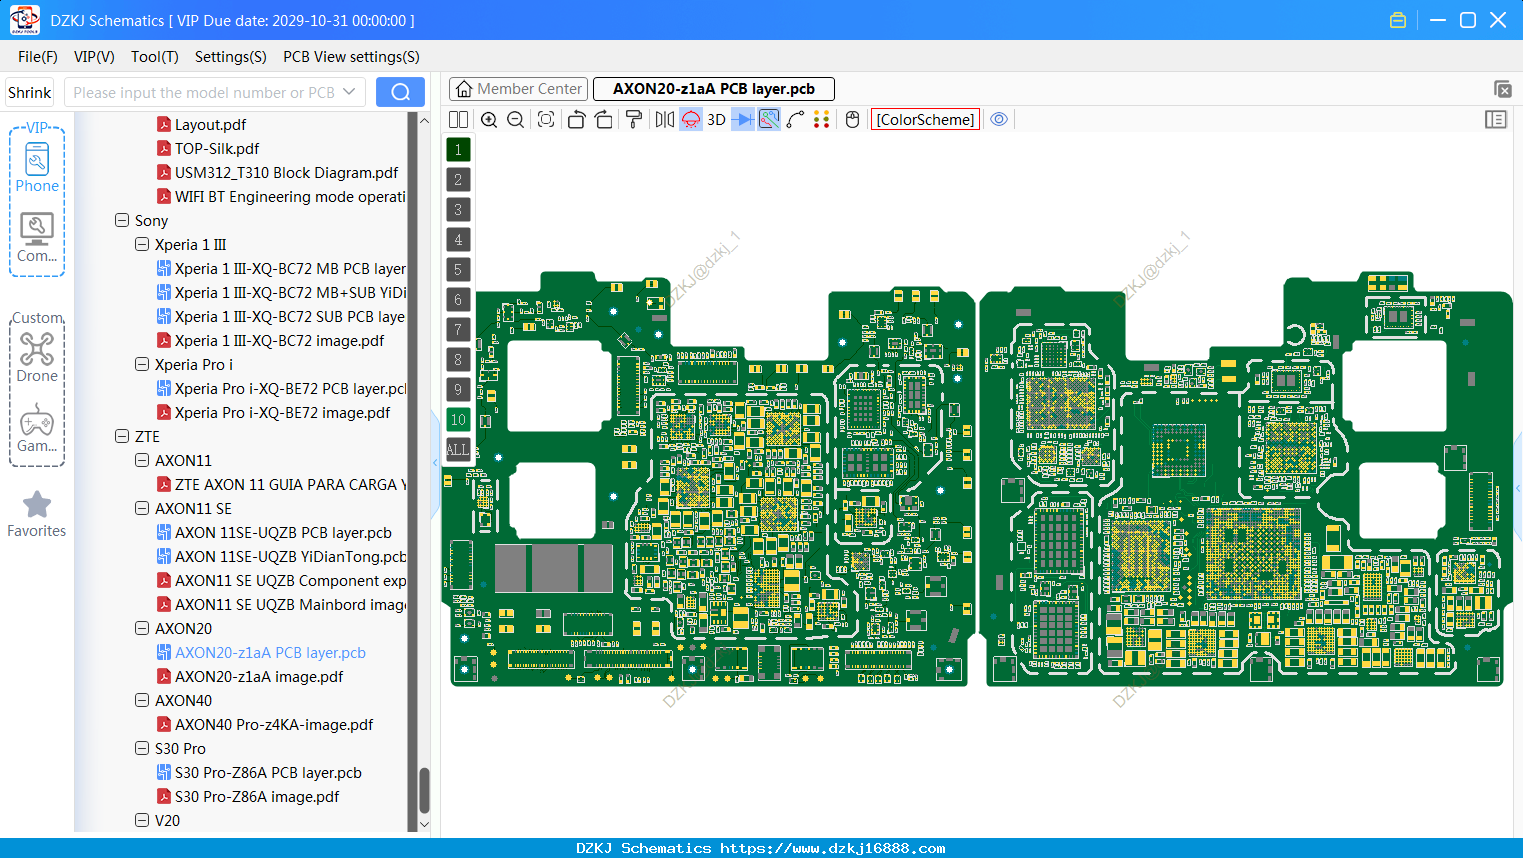Select the curve trace tool
This screenshot has width=1523, height=858.
pyautogui.click(x=796, y=119)
